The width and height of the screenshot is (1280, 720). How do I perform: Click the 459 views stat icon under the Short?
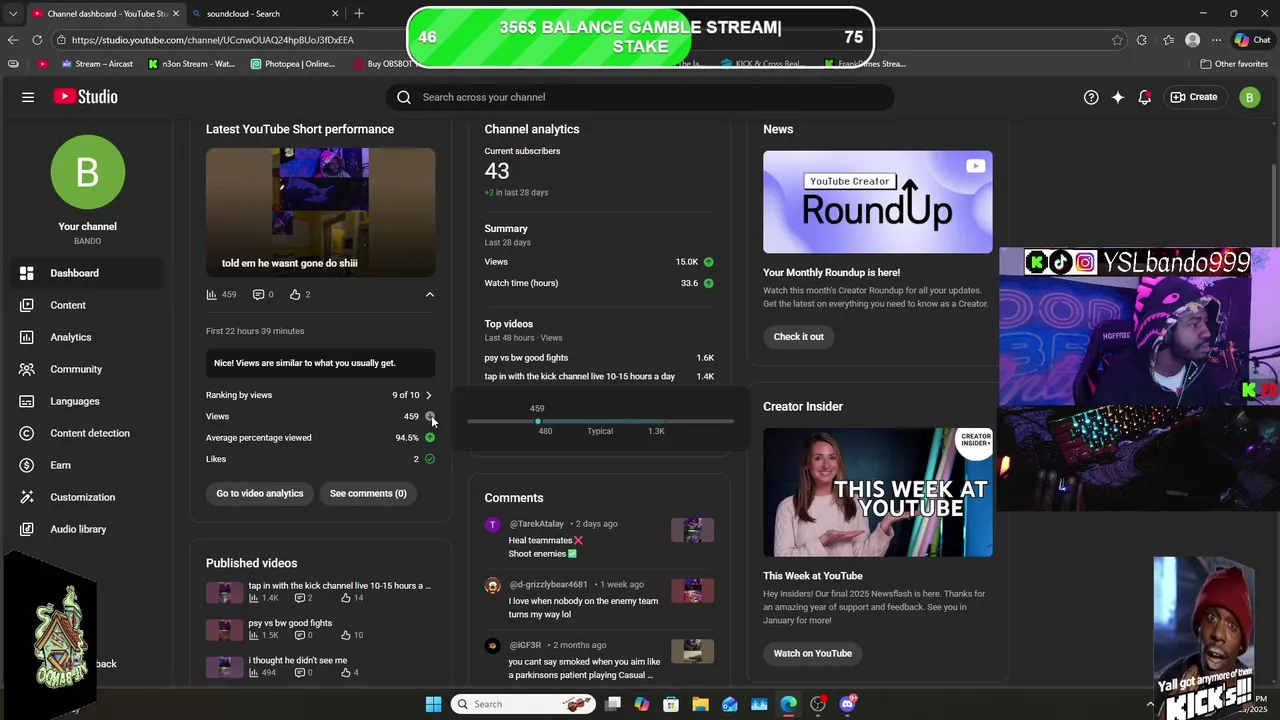click(x=212, y=294)
